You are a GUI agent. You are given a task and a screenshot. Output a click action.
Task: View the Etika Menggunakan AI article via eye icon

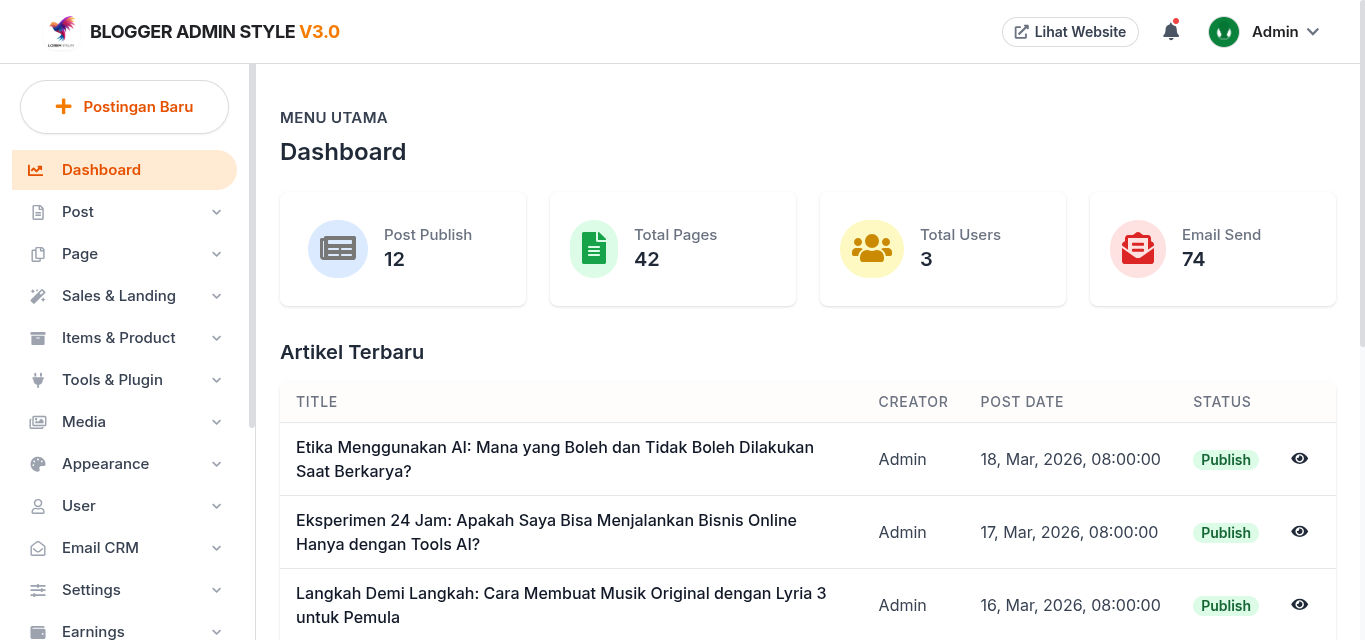[x=1299, y=459]
